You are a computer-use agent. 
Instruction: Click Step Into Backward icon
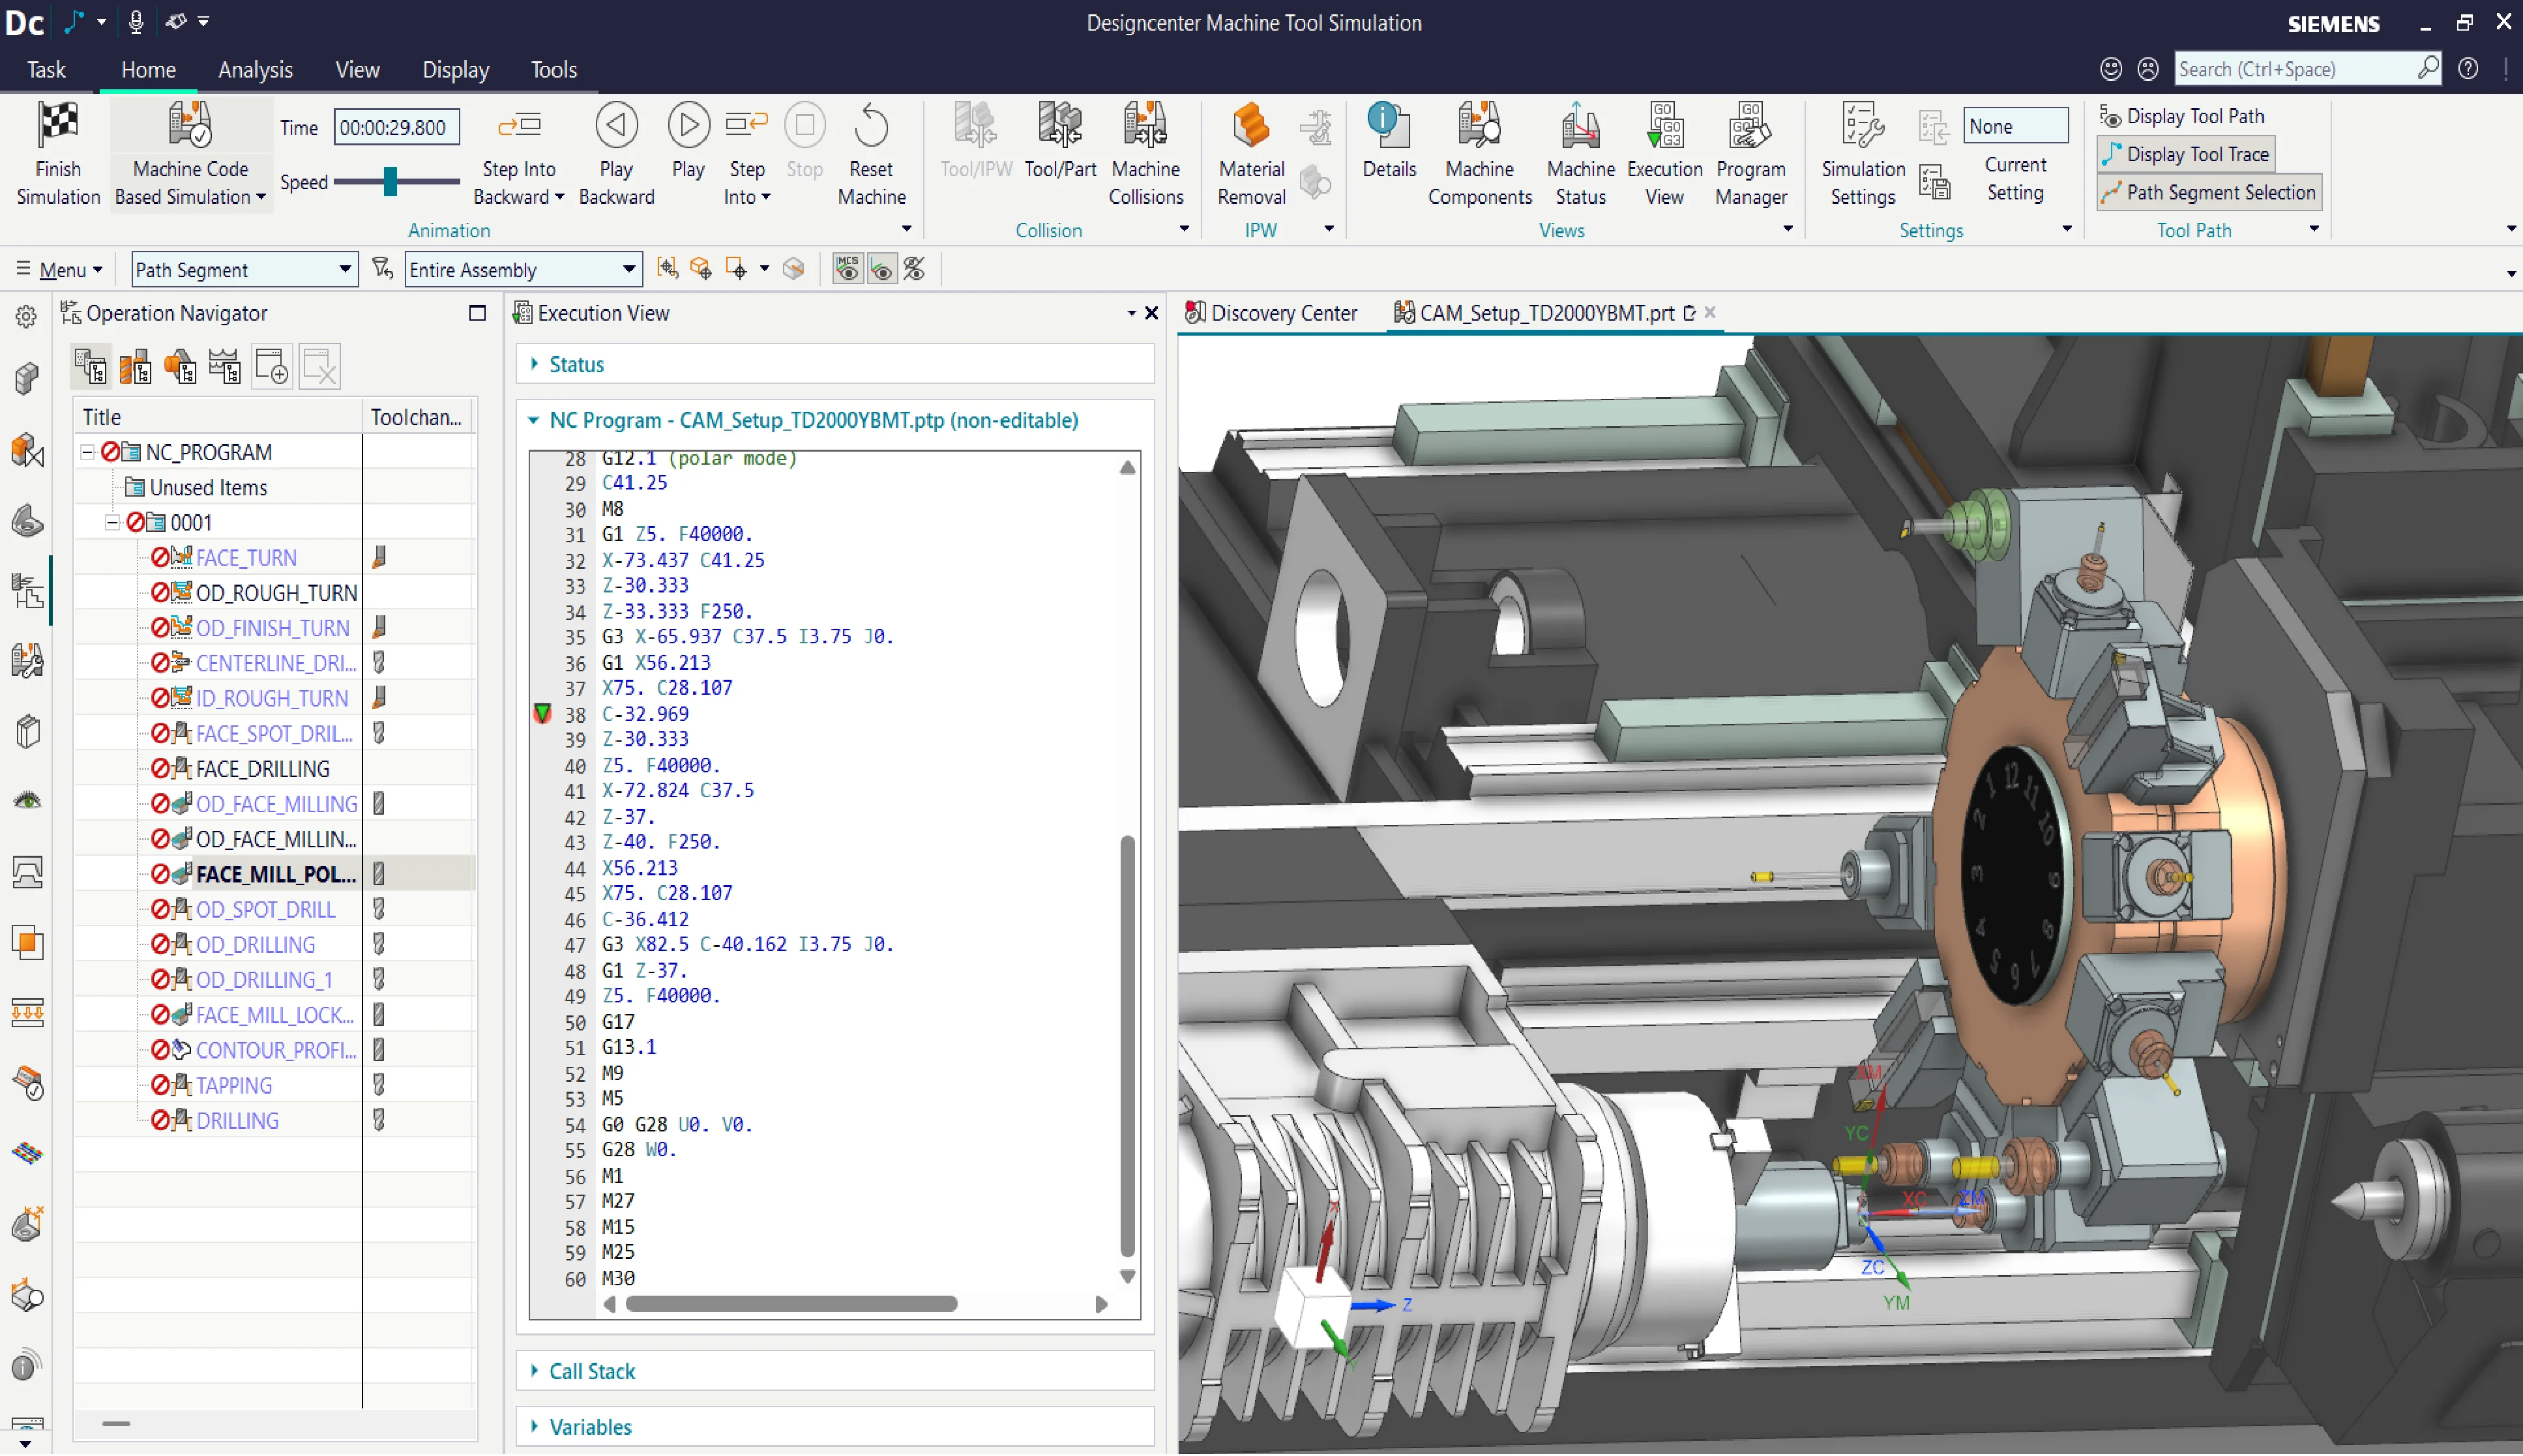coord(519,125)
